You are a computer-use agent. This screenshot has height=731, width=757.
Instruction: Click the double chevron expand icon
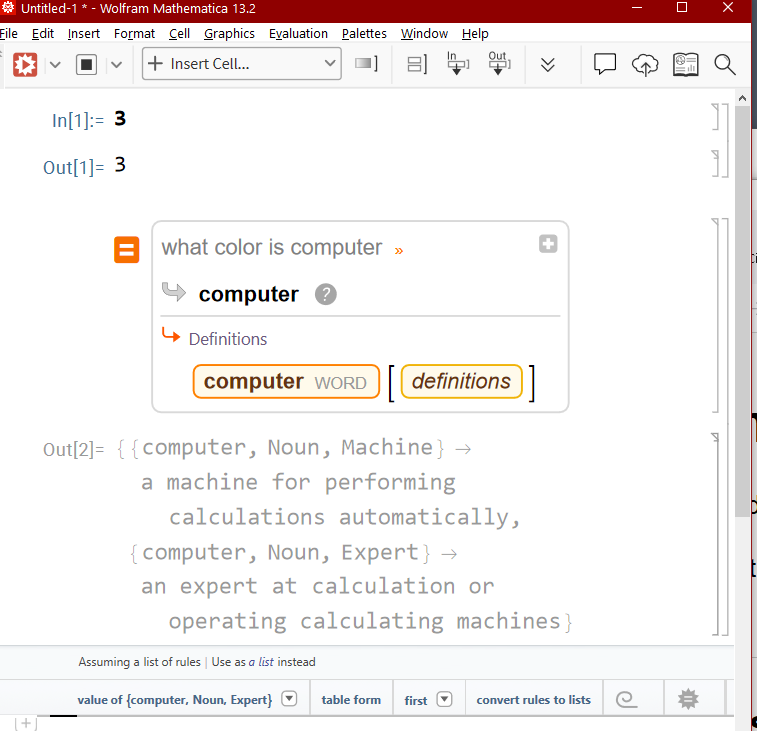pos(547,65)
